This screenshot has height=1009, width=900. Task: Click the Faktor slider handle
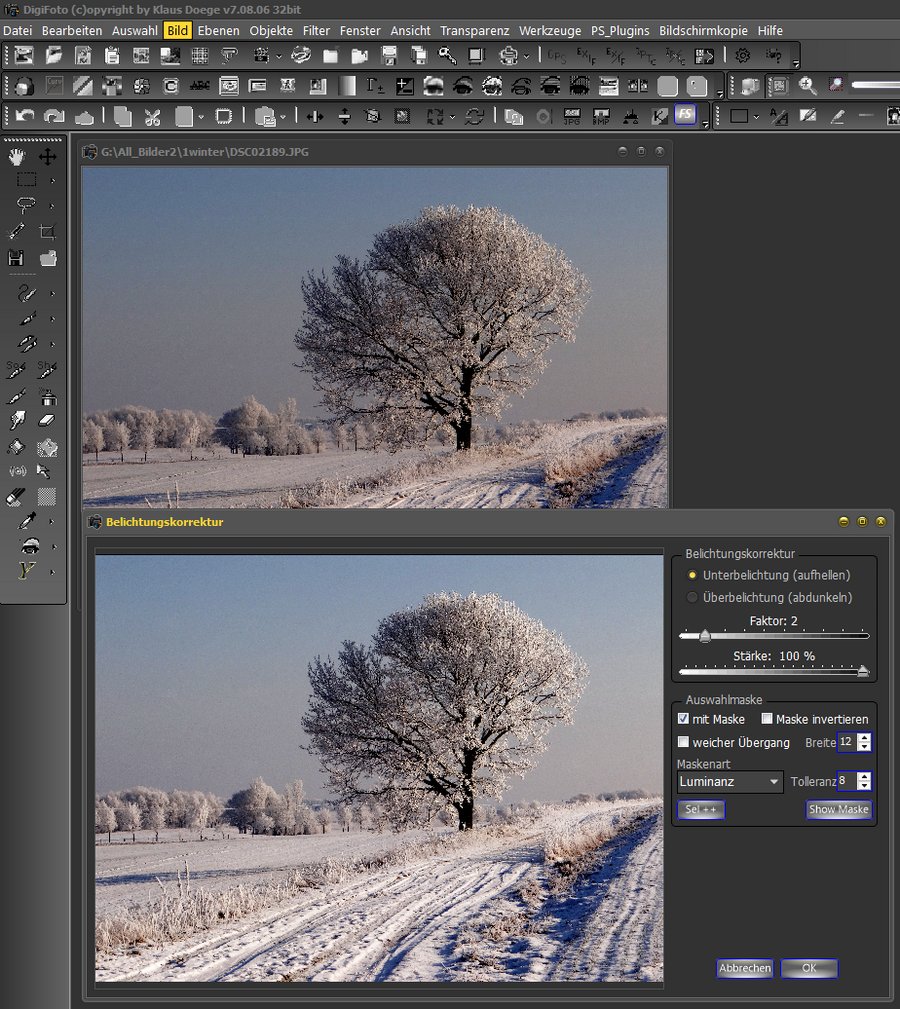click(x=704, y=636)
